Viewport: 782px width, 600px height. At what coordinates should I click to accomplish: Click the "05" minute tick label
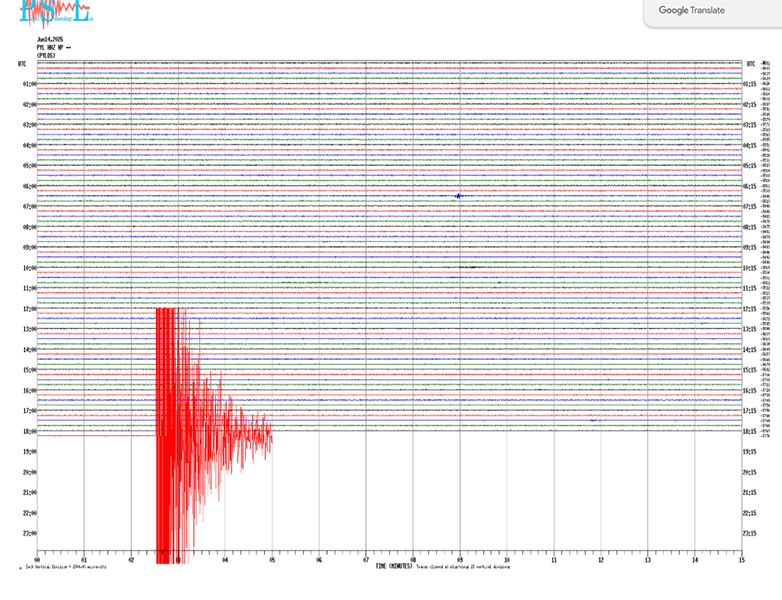point(272,560)
